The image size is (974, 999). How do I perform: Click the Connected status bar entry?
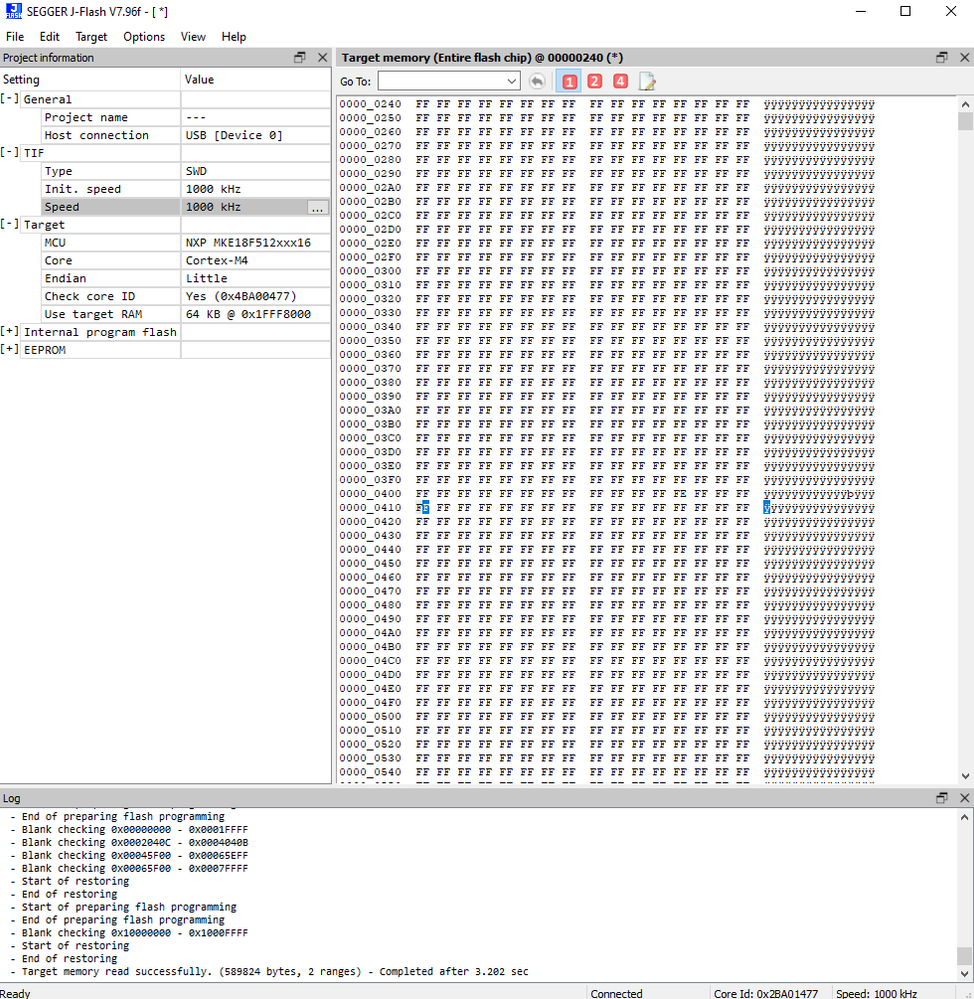pyautogui.click(x=617, y=993)
